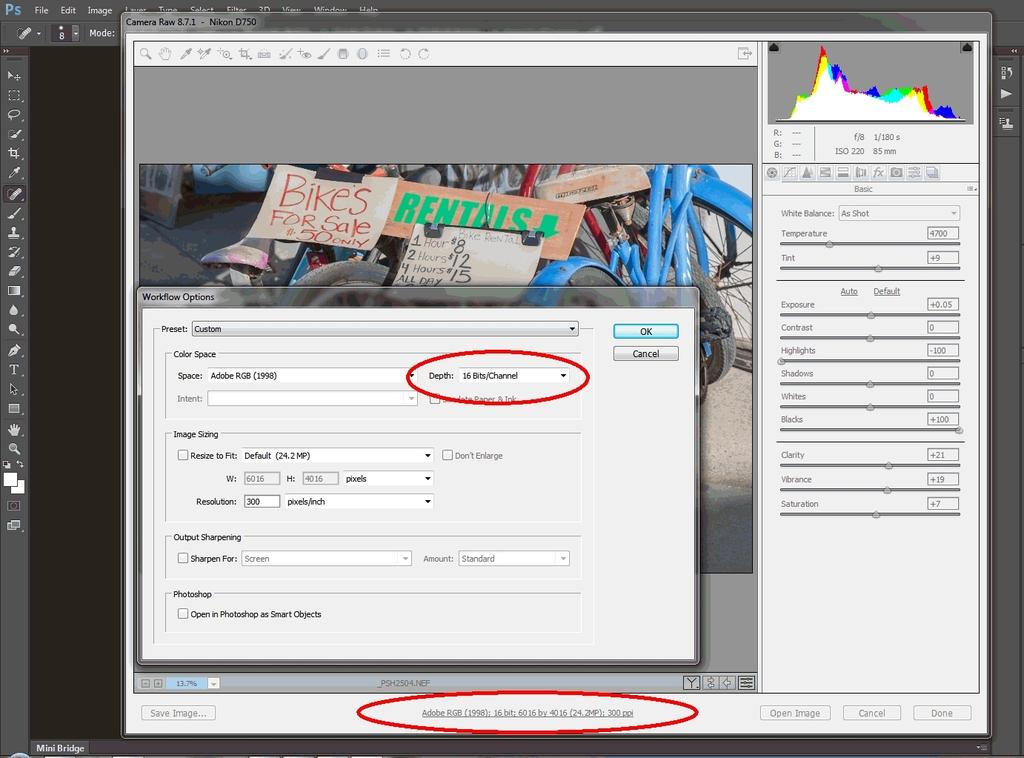Open the Effects (fx) panel tab
This screenshot has width=1024, height=758.
[x=878, y=173]
